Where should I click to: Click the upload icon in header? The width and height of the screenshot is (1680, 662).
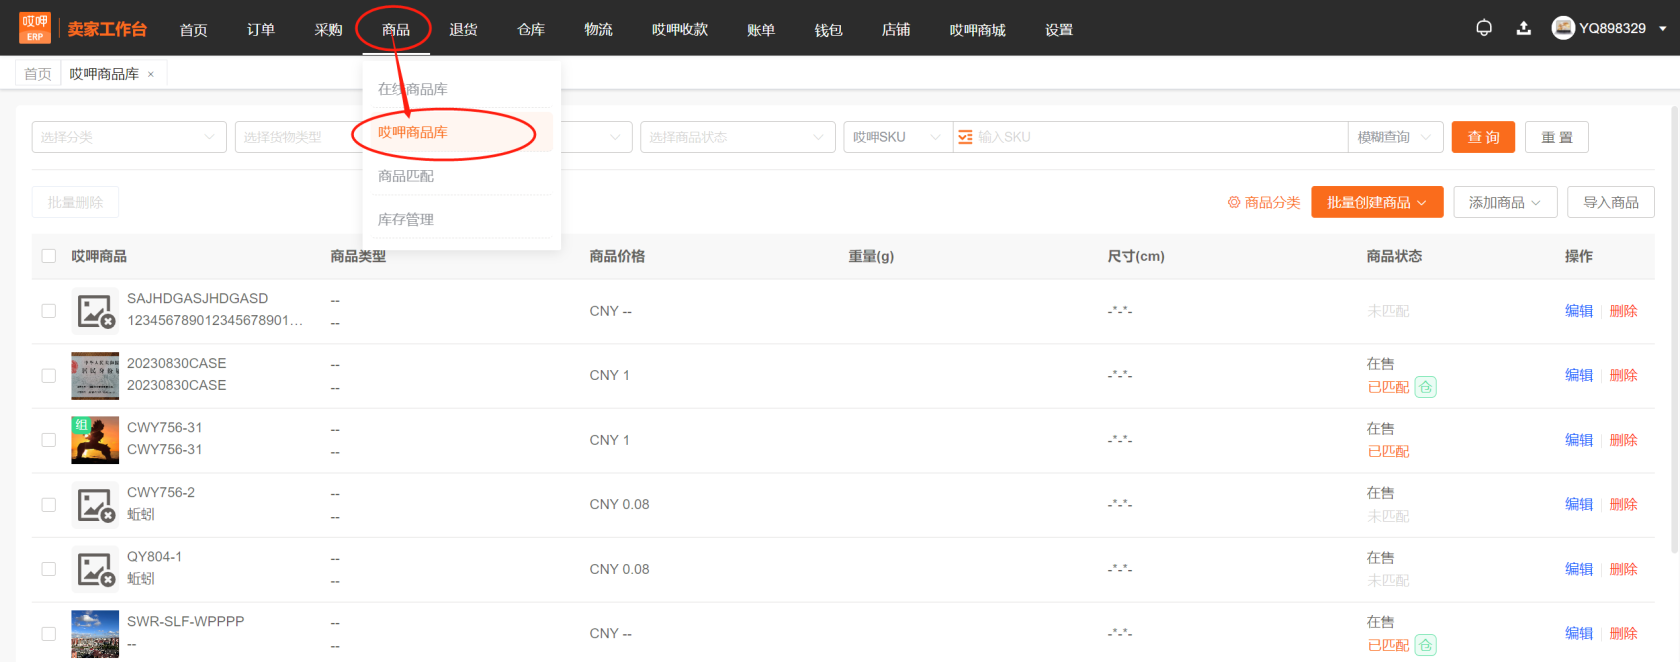click(x=1523, y=28)
